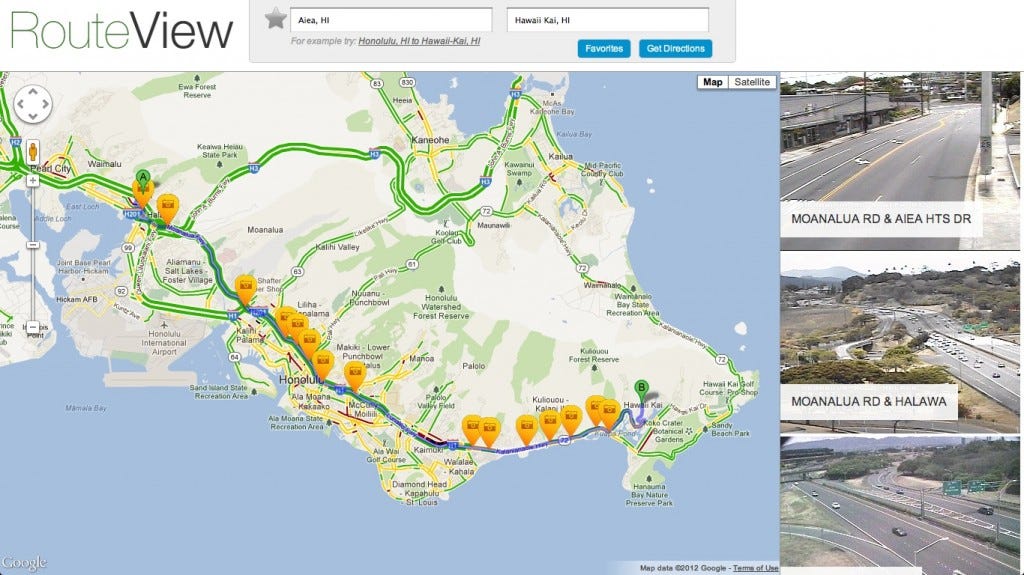Click the Pearl City label on the map

tap(51, 168)
